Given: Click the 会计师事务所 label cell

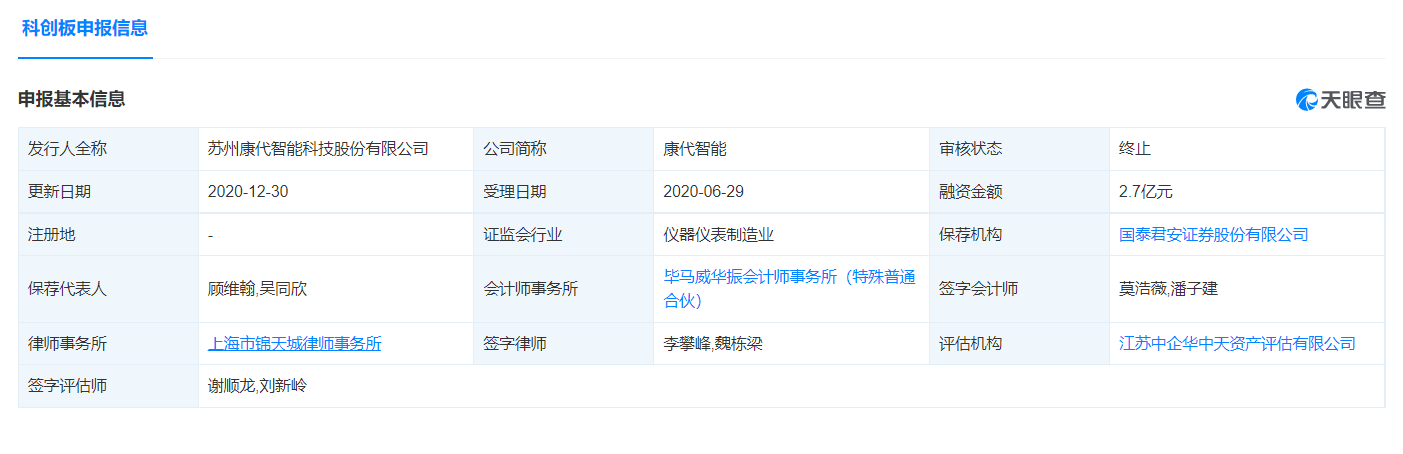Looking at the screenshot, I should point(564,289).
